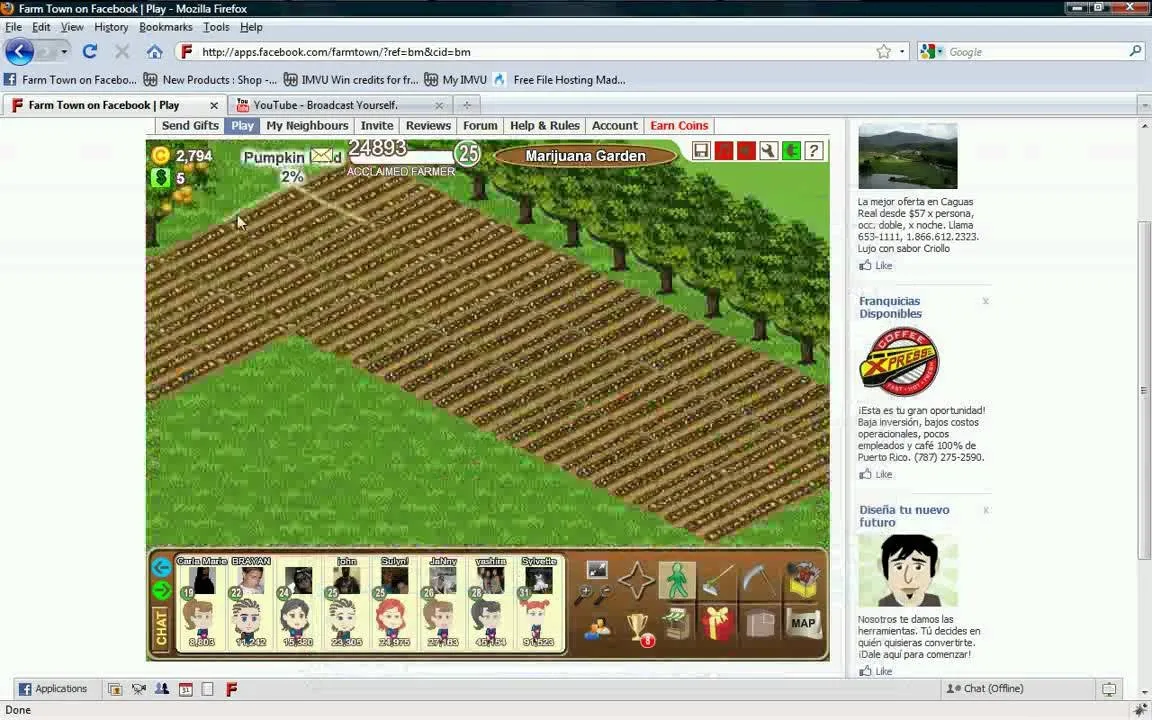Select the green walk avatar tool

click(x=677, y=580)
